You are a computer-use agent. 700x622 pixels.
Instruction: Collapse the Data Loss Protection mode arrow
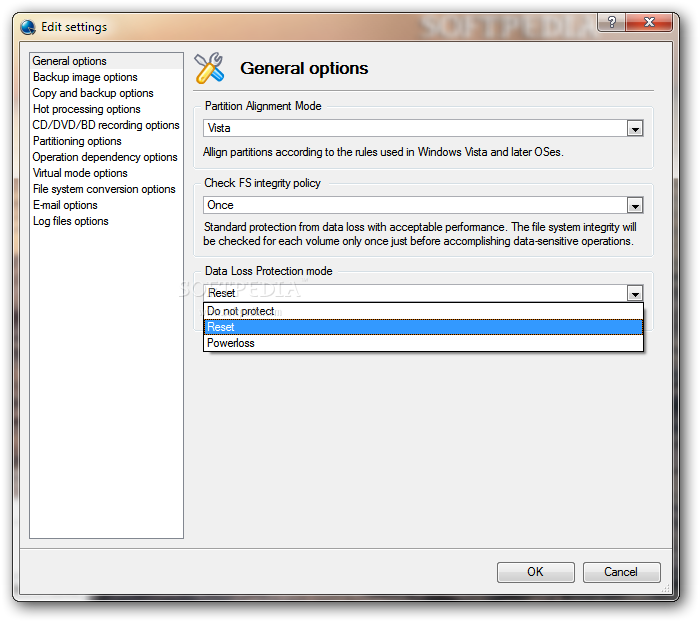[x=635, y=293]
